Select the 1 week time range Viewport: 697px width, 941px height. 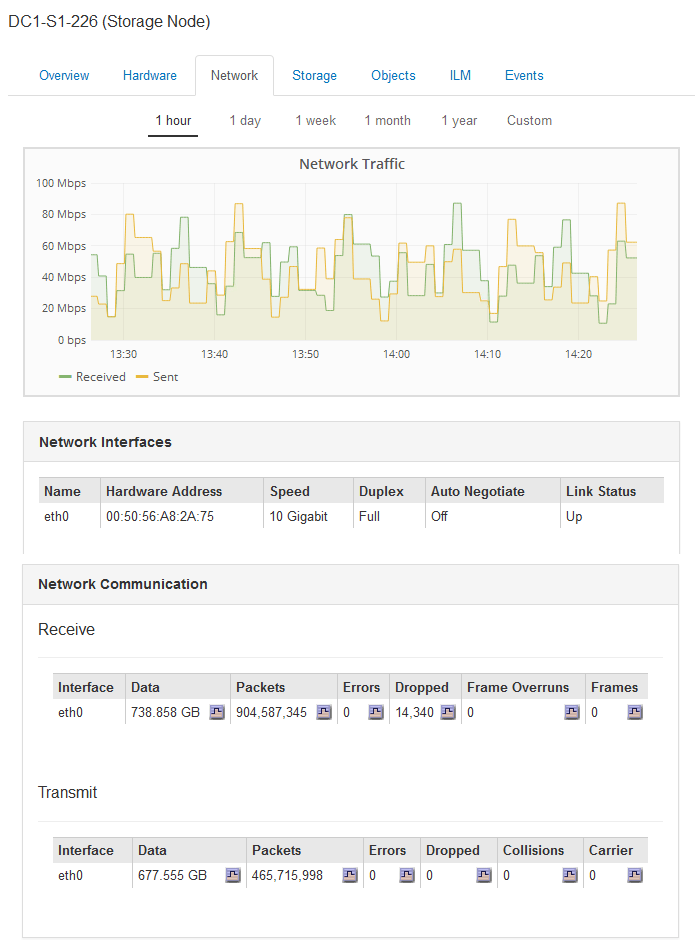tap(315, 121)
